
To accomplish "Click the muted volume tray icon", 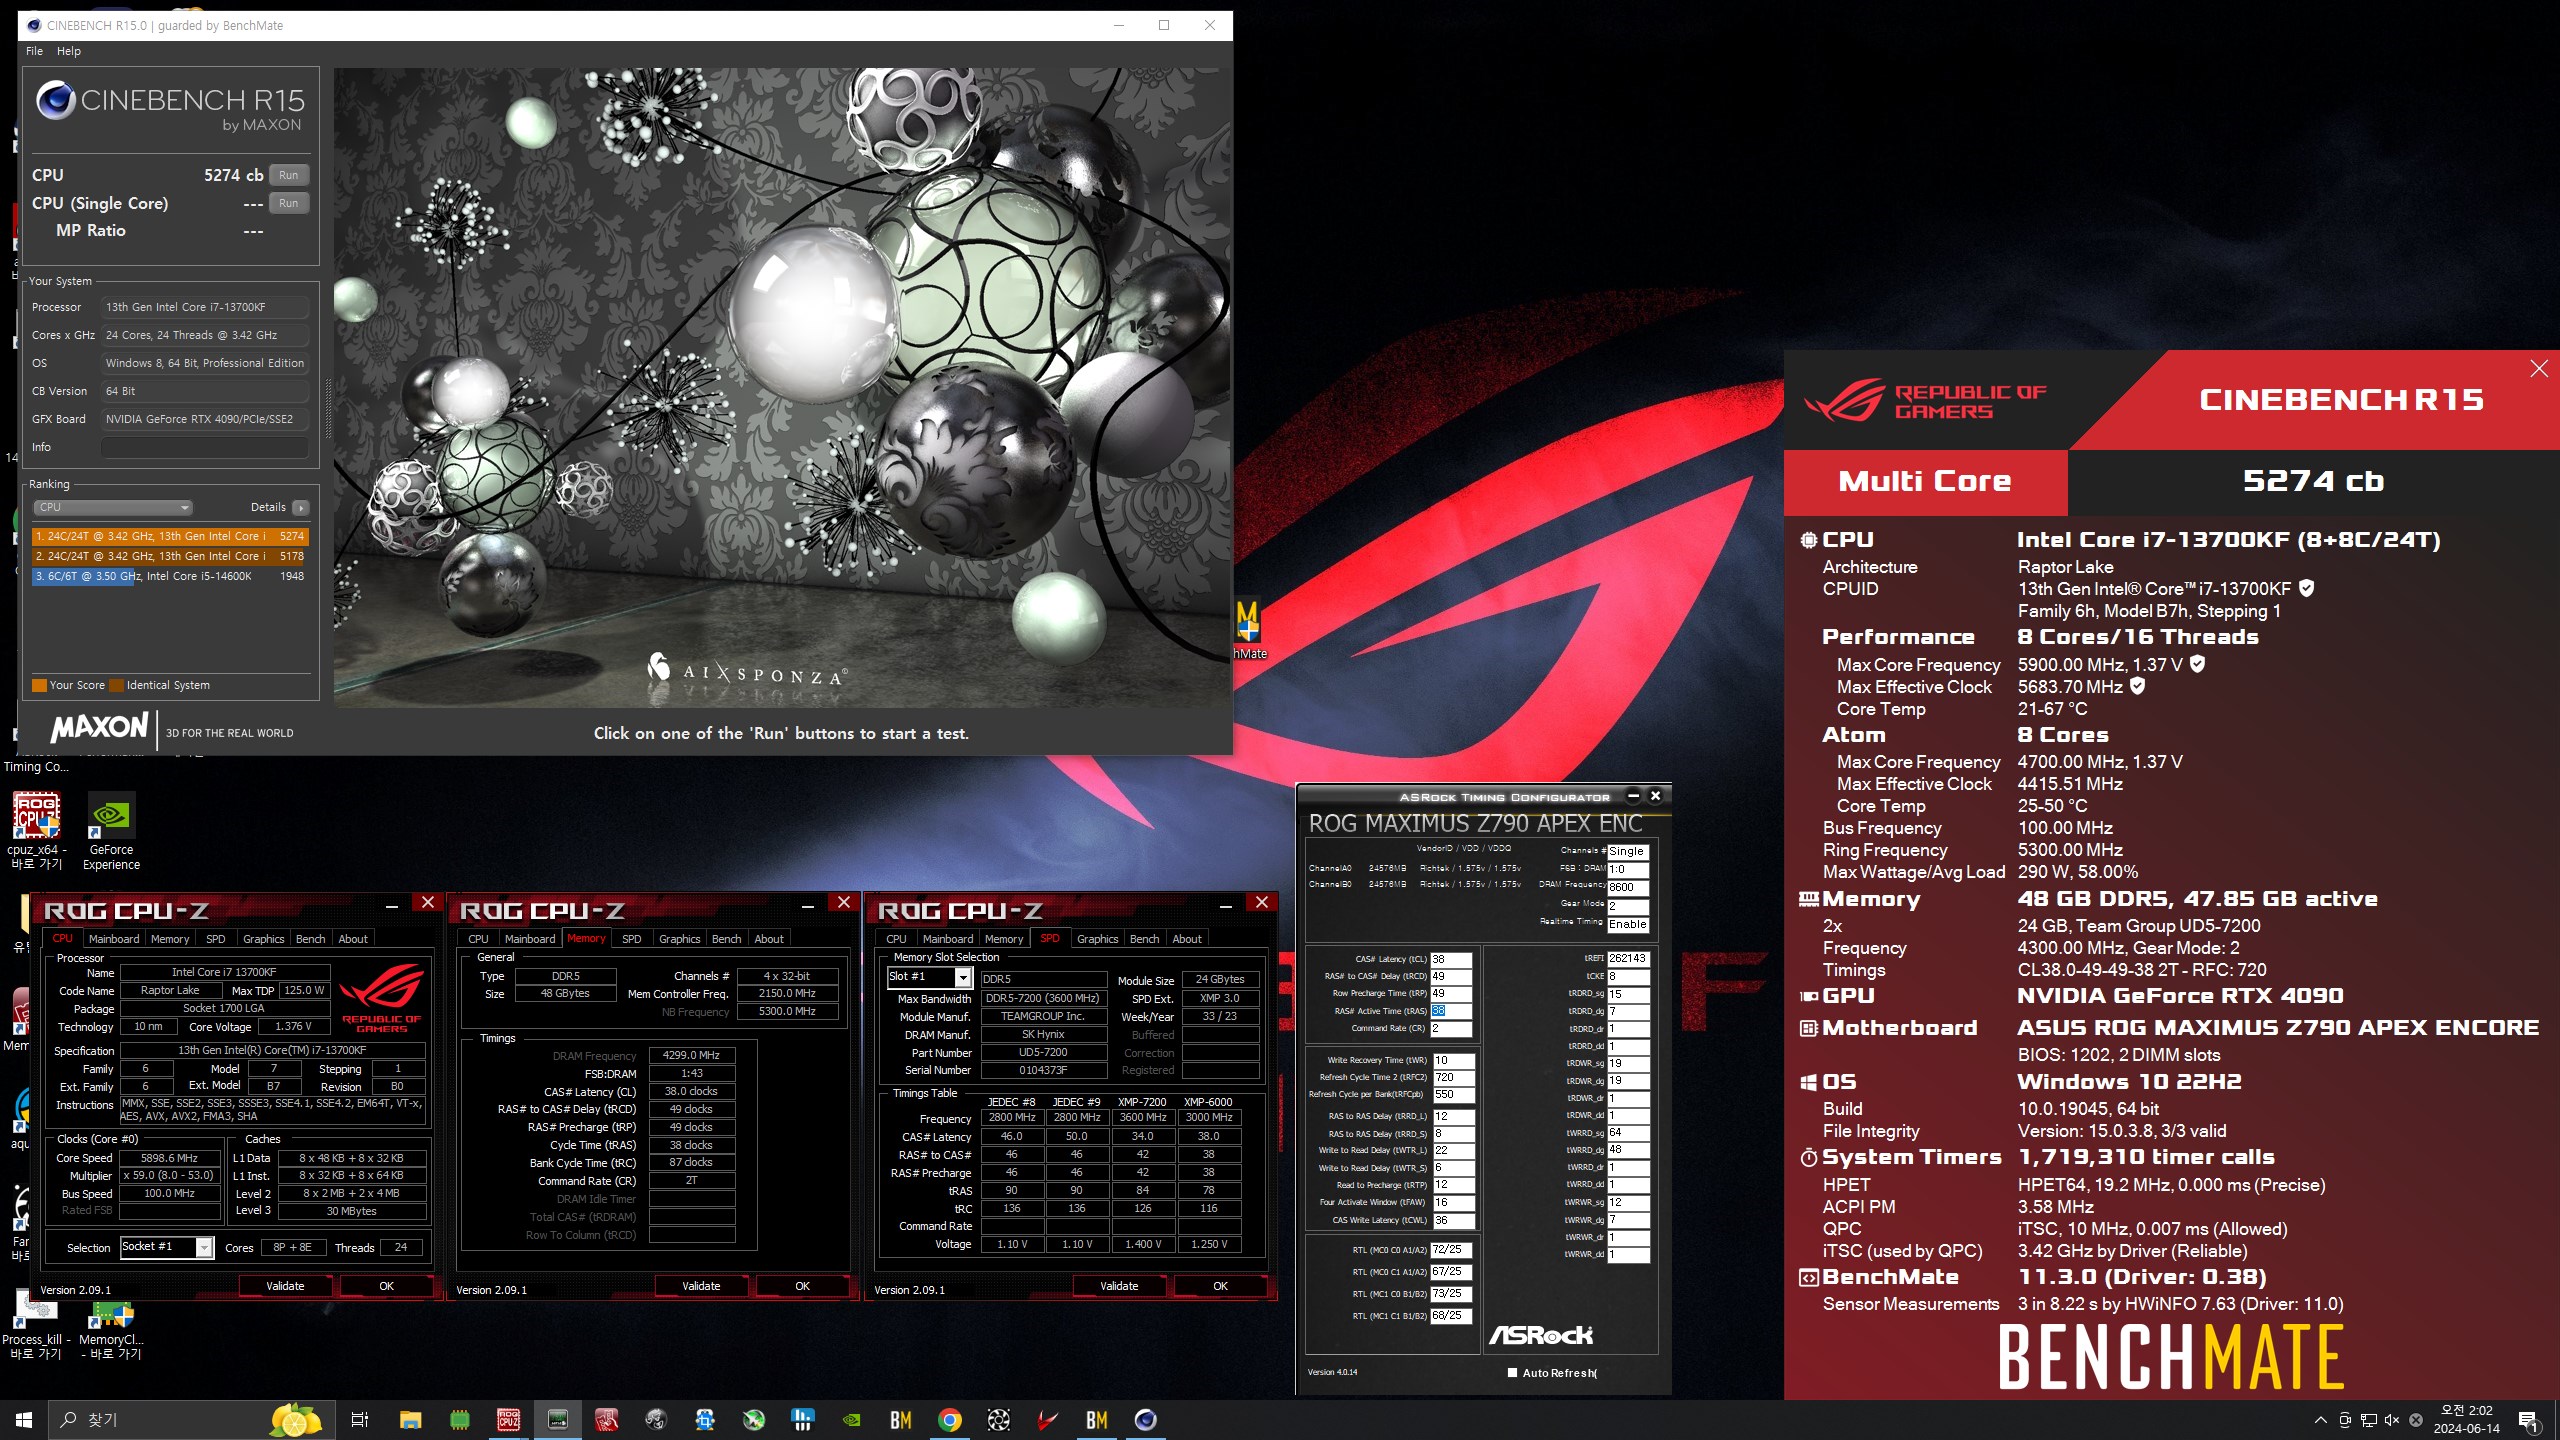I will pos(2392,1420).
